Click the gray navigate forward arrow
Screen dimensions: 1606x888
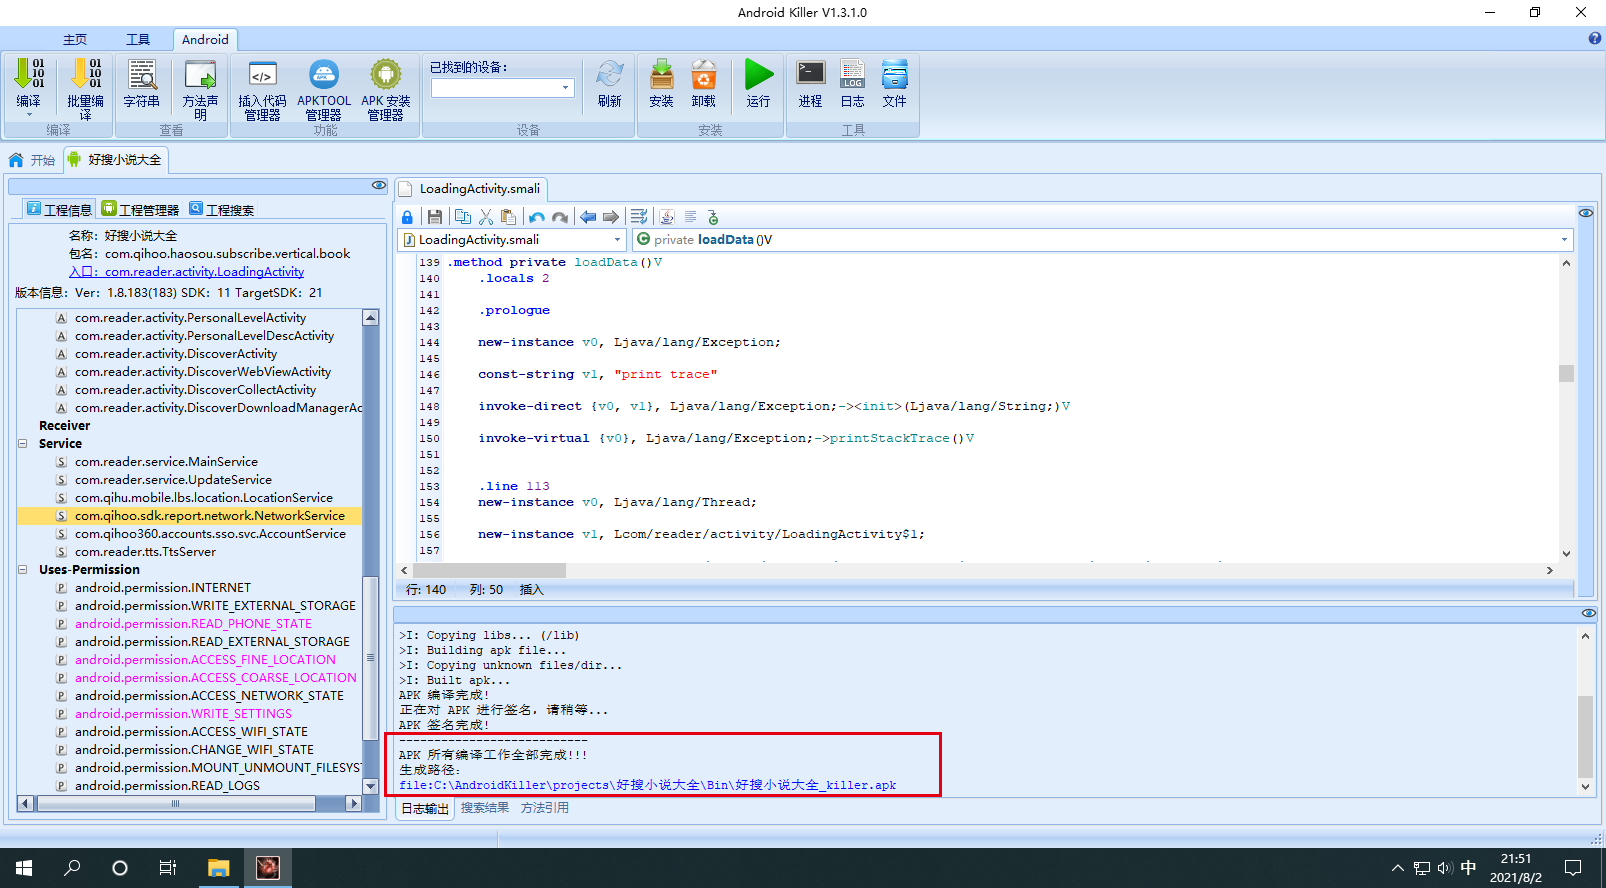611,217
